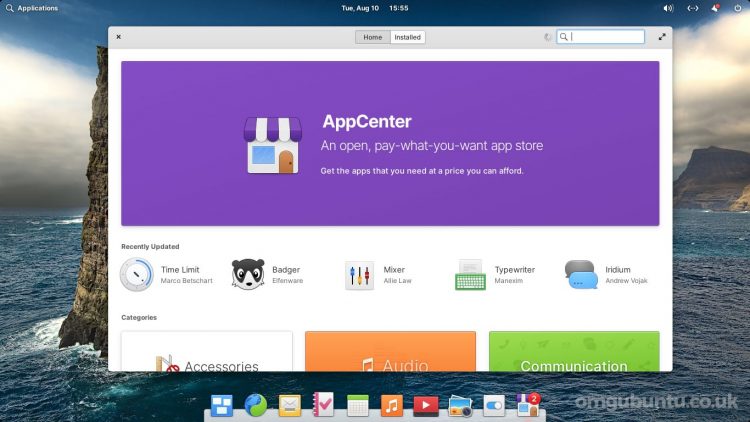Click the "Andrew Vojak" developer name

click(x=627, y=281)
